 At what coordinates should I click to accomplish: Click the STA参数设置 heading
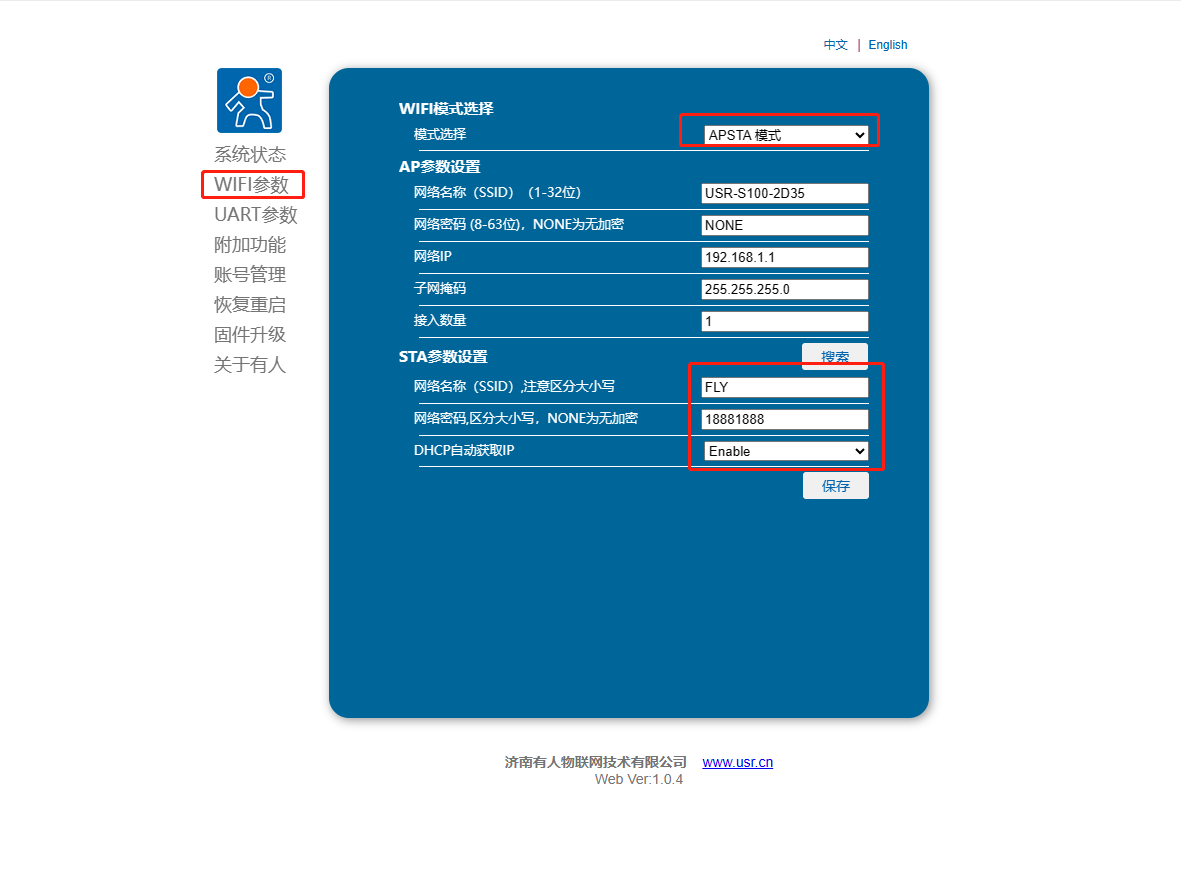coord(443,356)
